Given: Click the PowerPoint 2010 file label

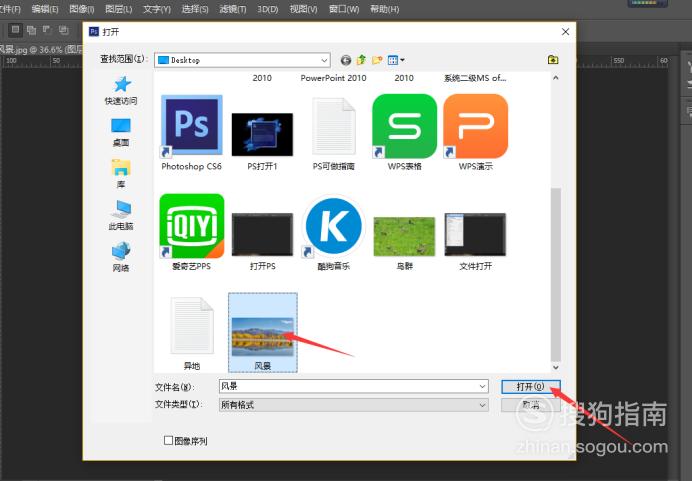Looking at the screenshot, I should click(333, 78).
